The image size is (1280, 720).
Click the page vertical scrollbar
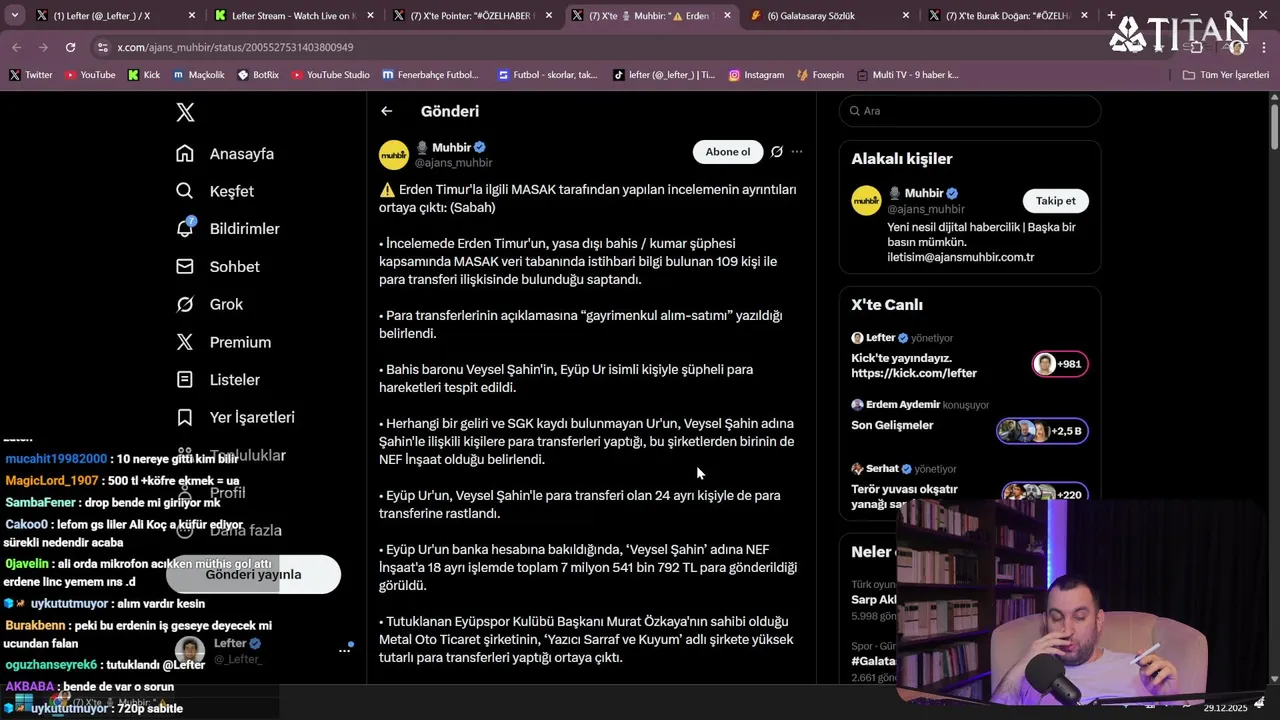(1274, 125)
